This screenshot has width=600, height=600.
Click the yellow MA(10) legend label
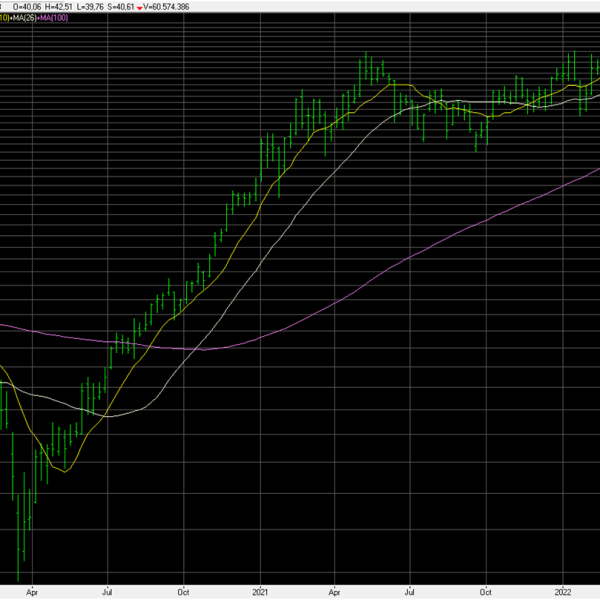(x=4, y=17)
